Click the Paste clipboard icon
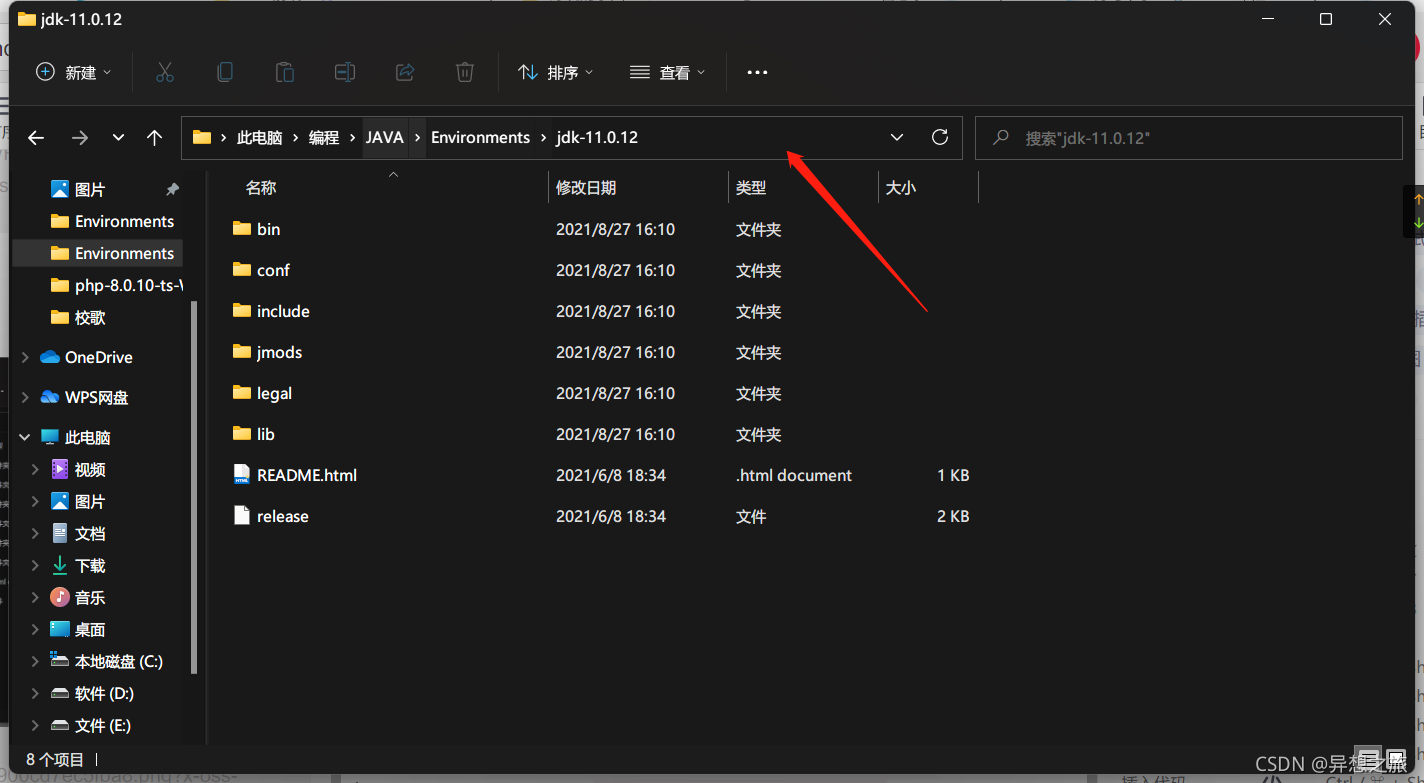 click(285, 72)
